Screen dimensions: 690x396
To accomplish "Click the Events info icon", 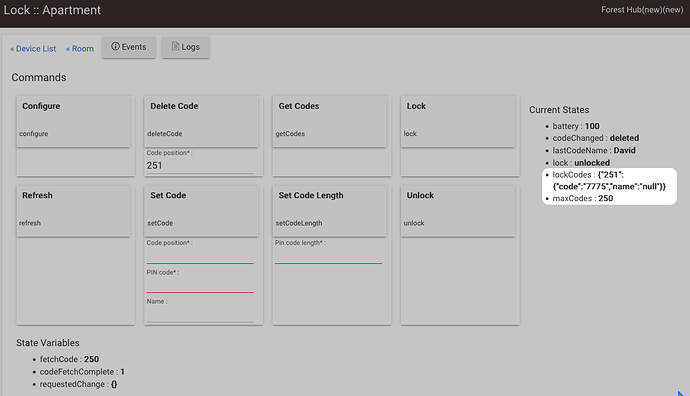I will tap(115, 46).
